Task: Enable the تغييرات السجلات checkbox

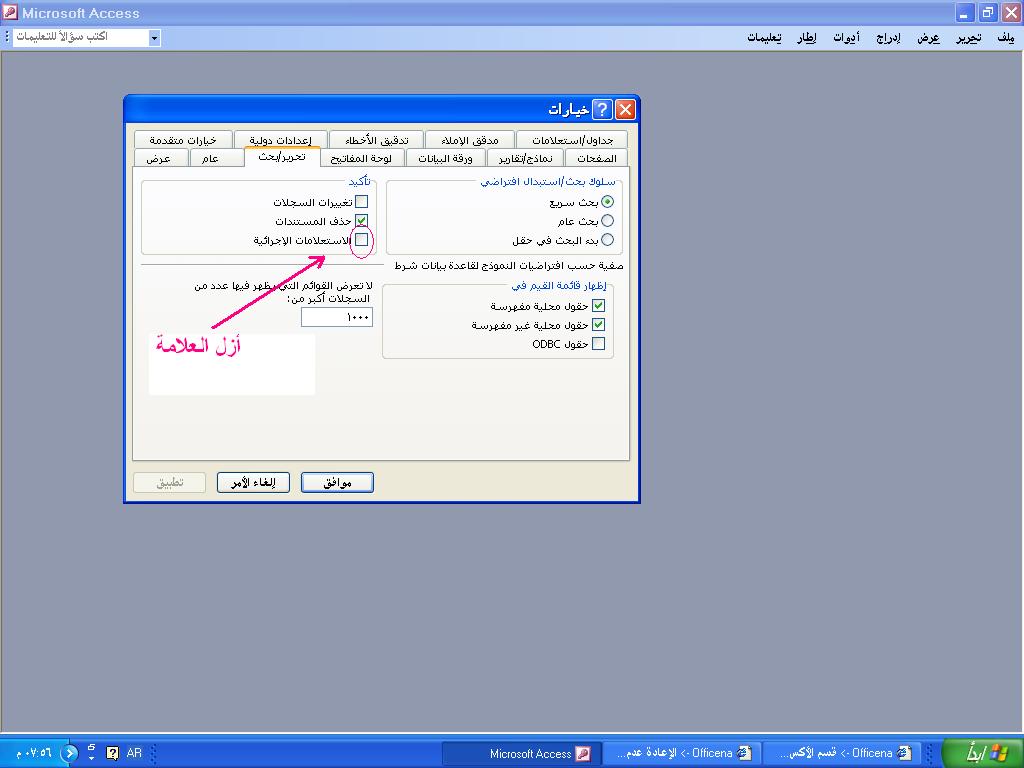Action: click(x=361, y=202)
